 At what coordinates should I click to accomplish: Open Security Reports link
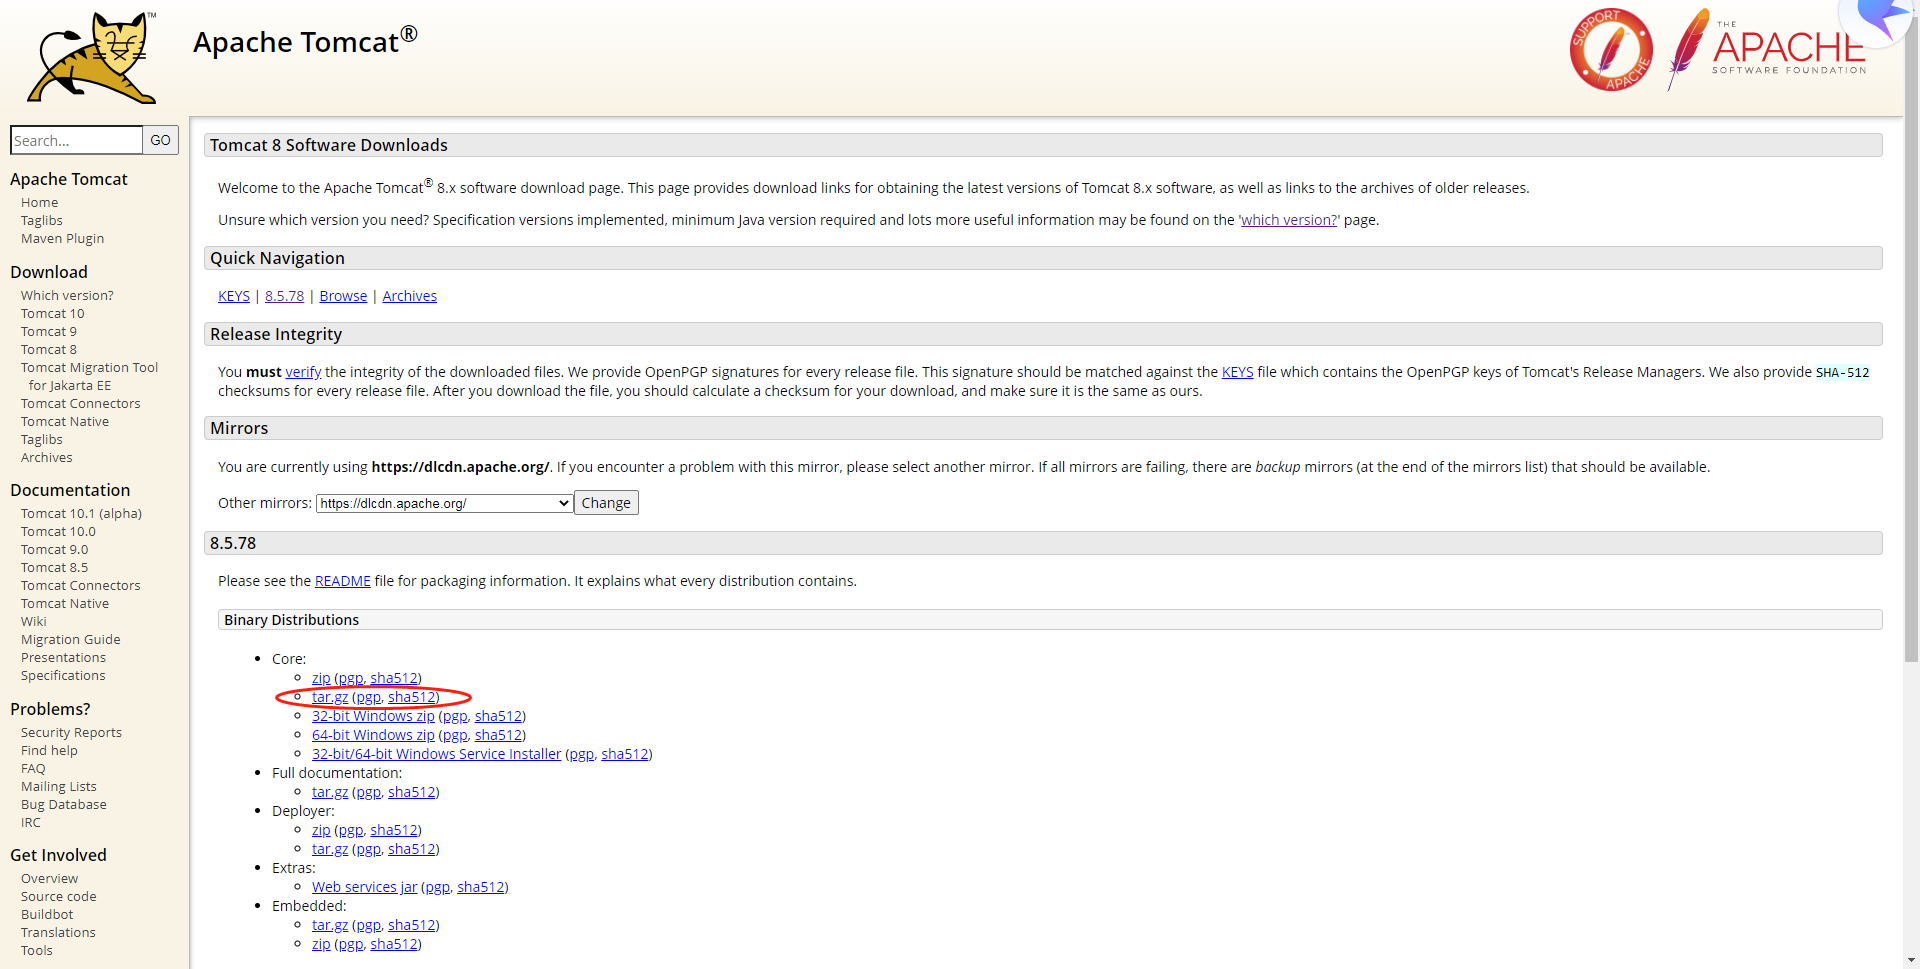click(71, 733)
